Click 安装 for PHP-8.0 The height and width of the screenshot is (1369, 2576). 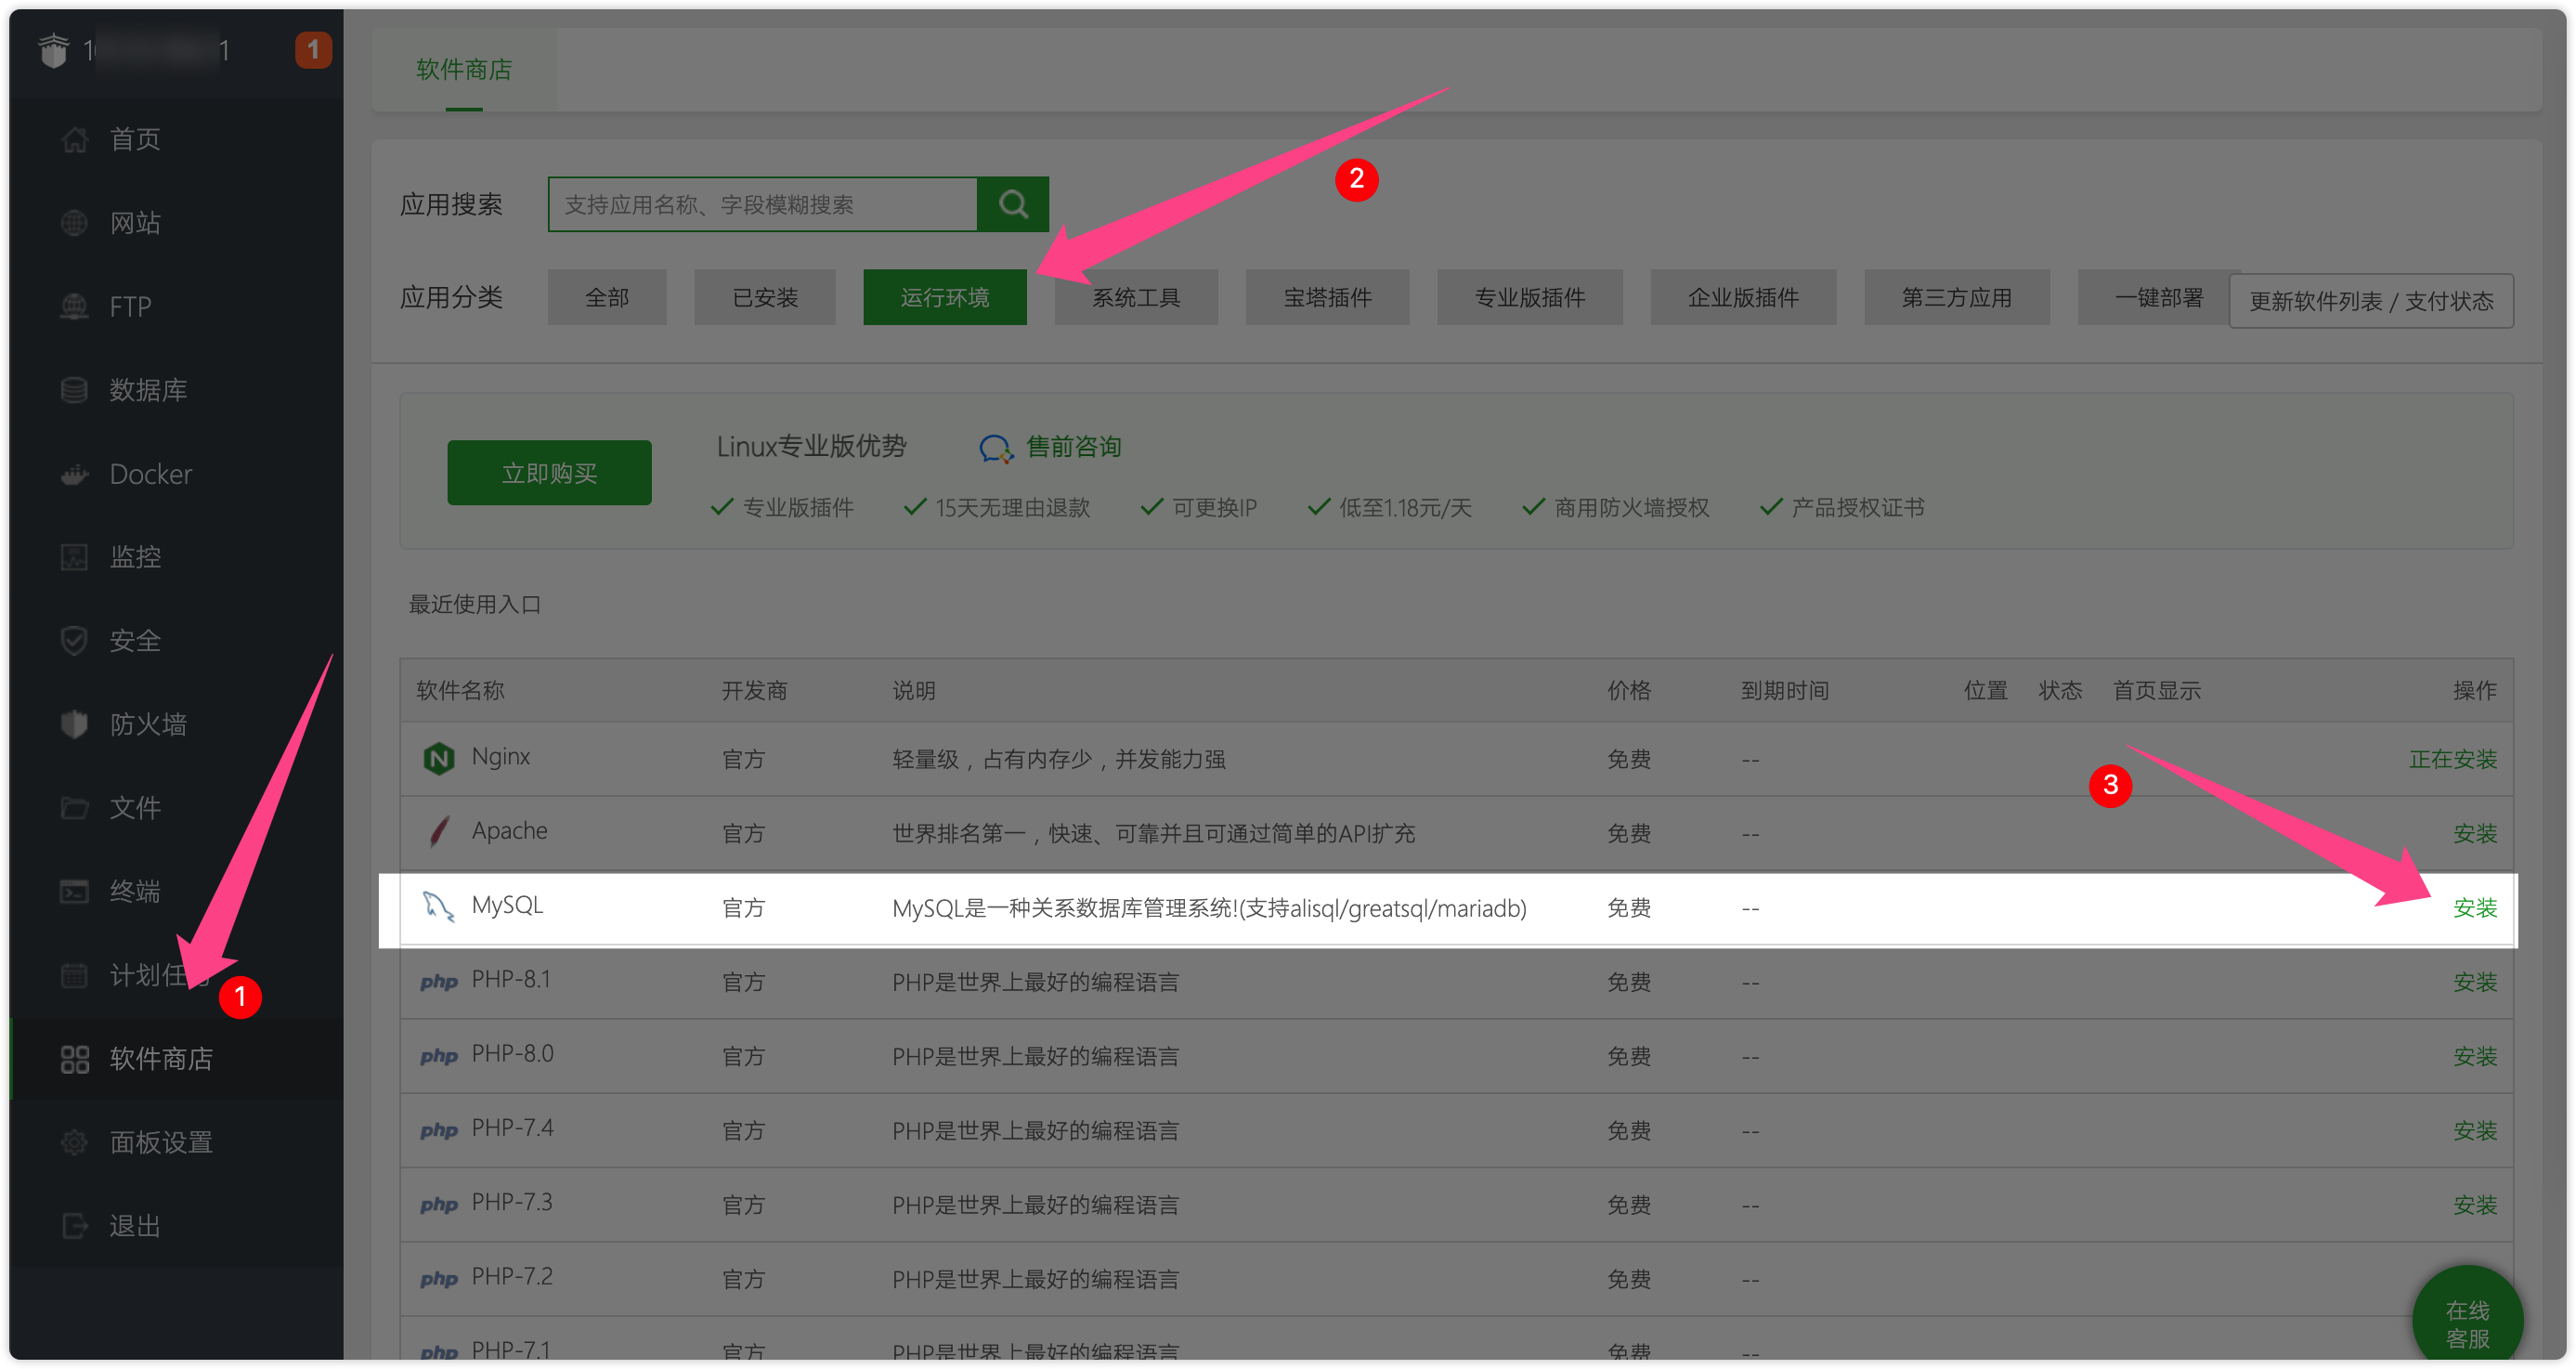click(2475, 1056)
